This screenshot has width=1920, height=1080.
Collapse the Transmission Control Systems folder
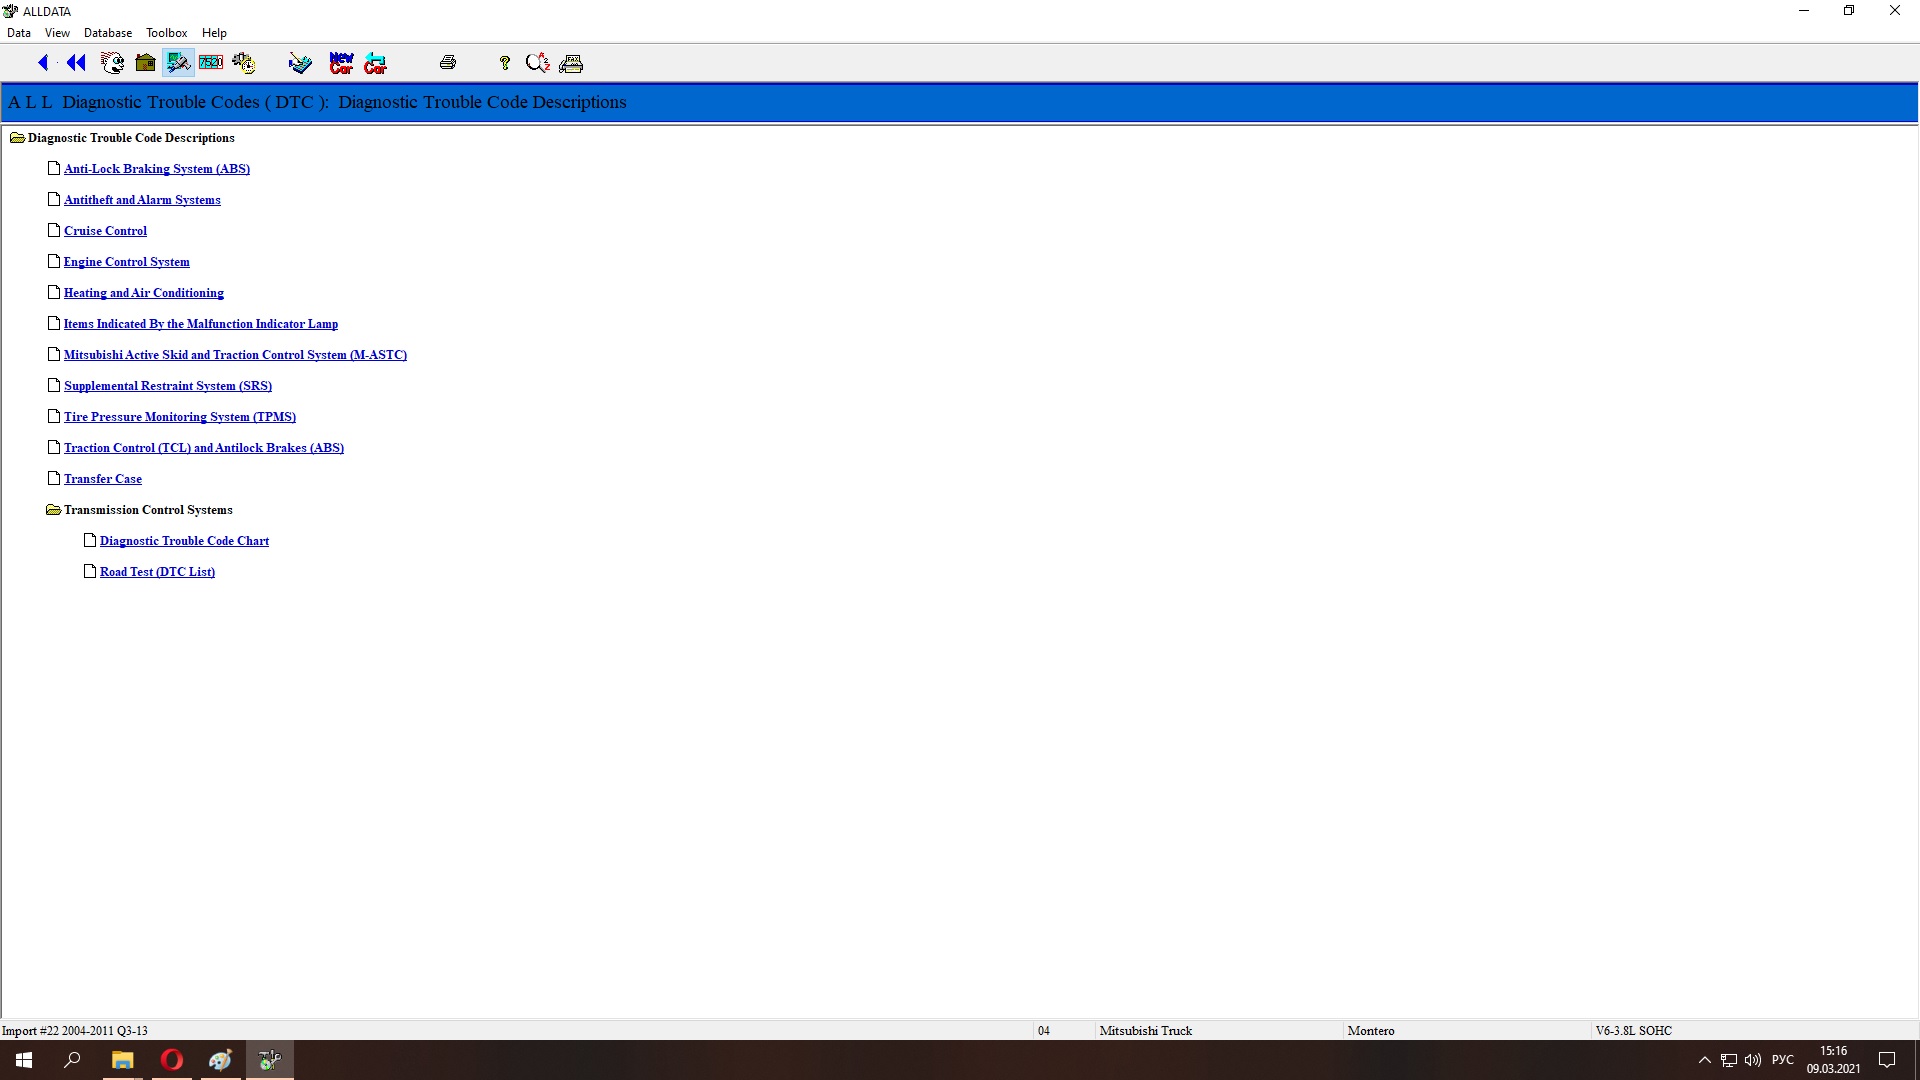[53, 510]
